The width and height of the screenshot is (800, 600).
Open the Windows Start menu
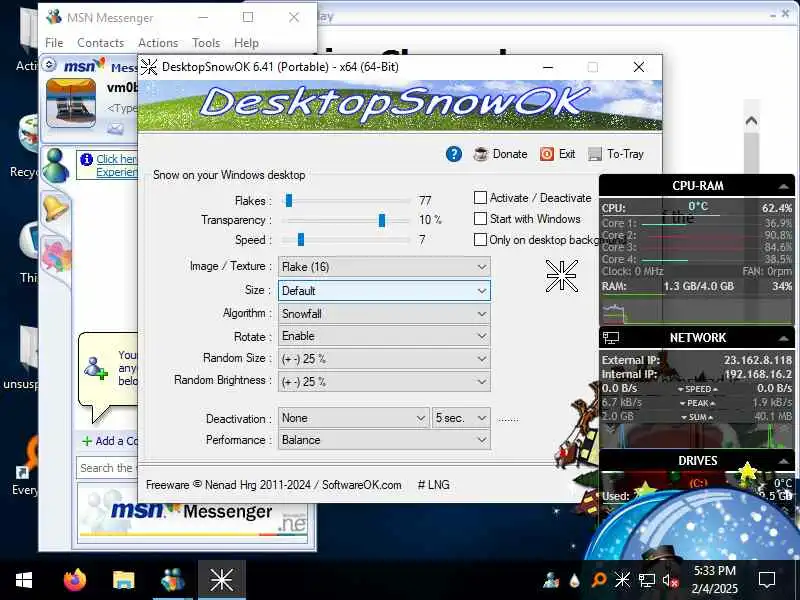pos(24,580)
